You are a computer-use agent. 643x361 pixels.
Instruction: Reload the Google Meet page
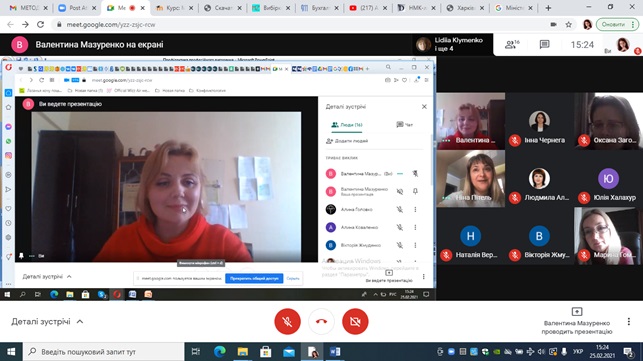(x=40, y=25)
